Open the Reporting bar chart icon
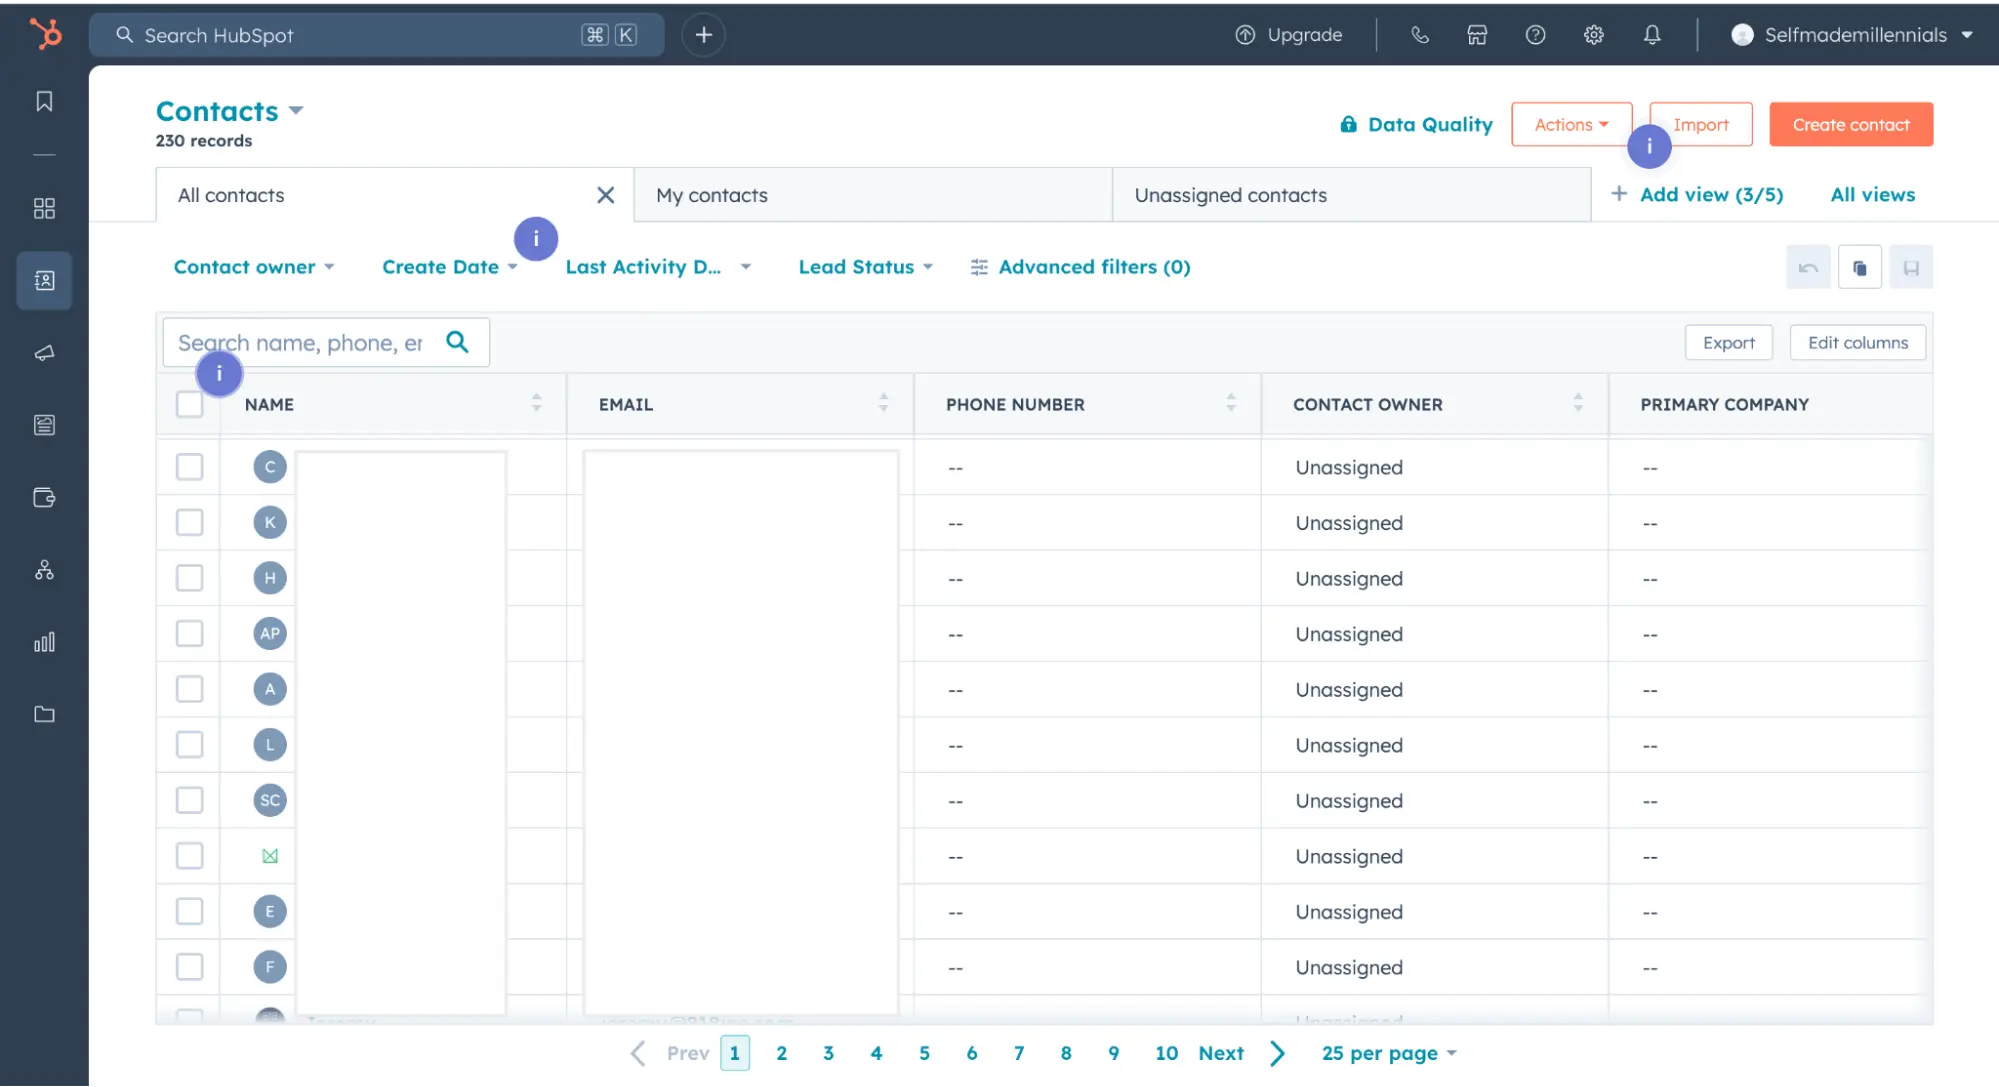The image size is (1999, 1087). (43, 641)
